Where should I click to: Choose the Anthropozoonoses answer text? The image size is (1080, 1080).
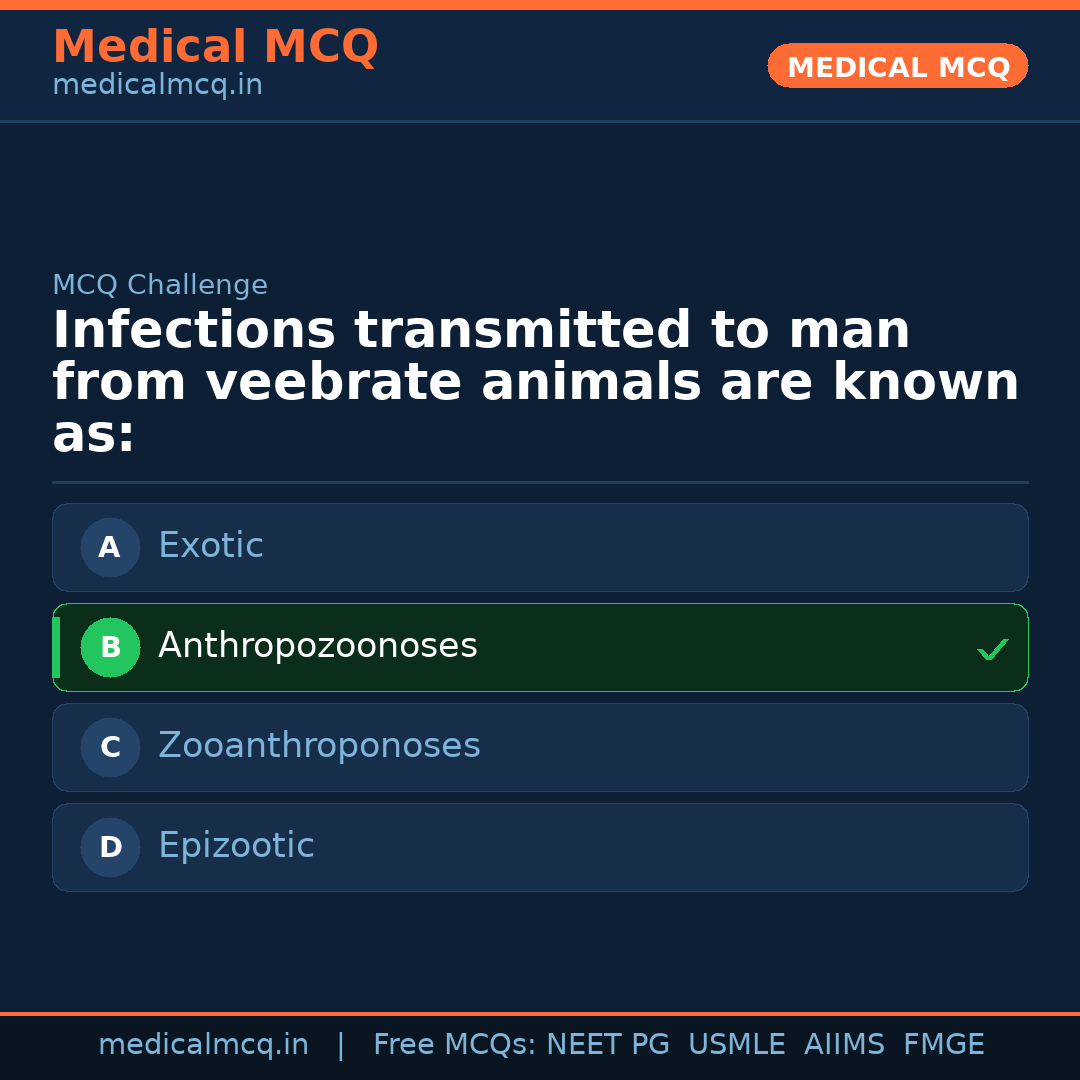pos(317,646)
